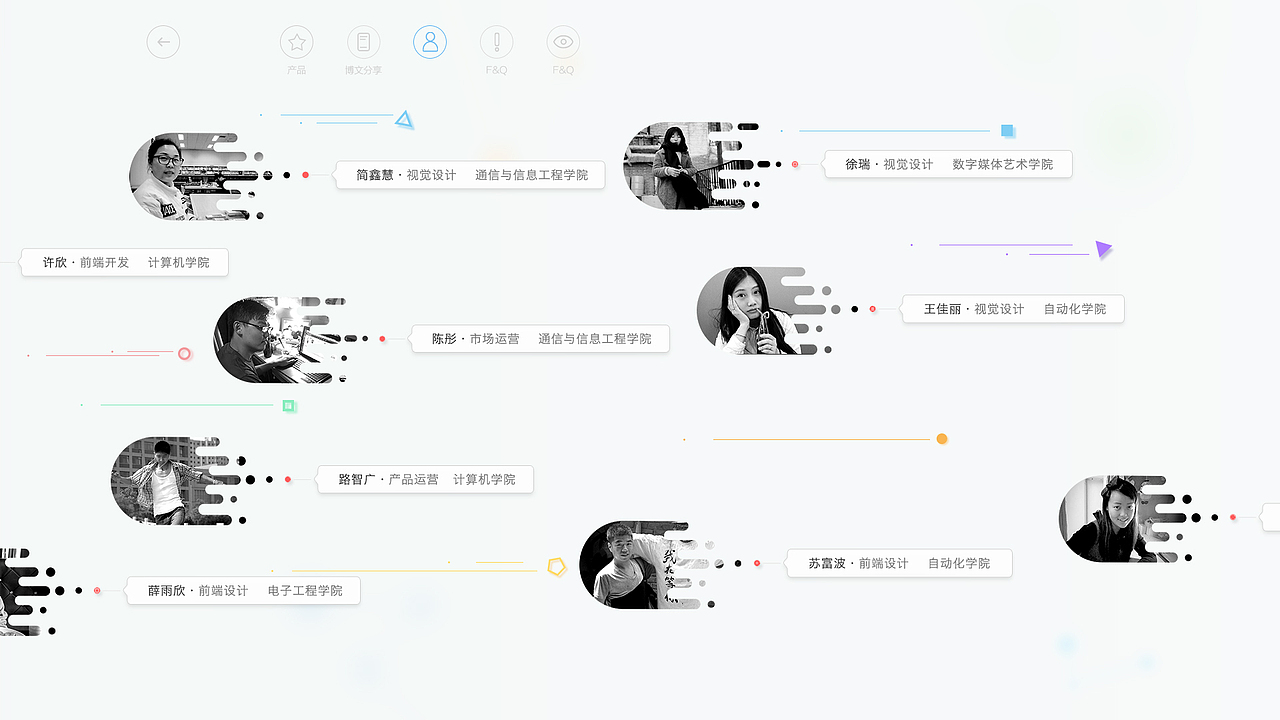The image size is (1280, 720).
Task: Open the 产品 section via star icon
Action: (x=296, y=42)
